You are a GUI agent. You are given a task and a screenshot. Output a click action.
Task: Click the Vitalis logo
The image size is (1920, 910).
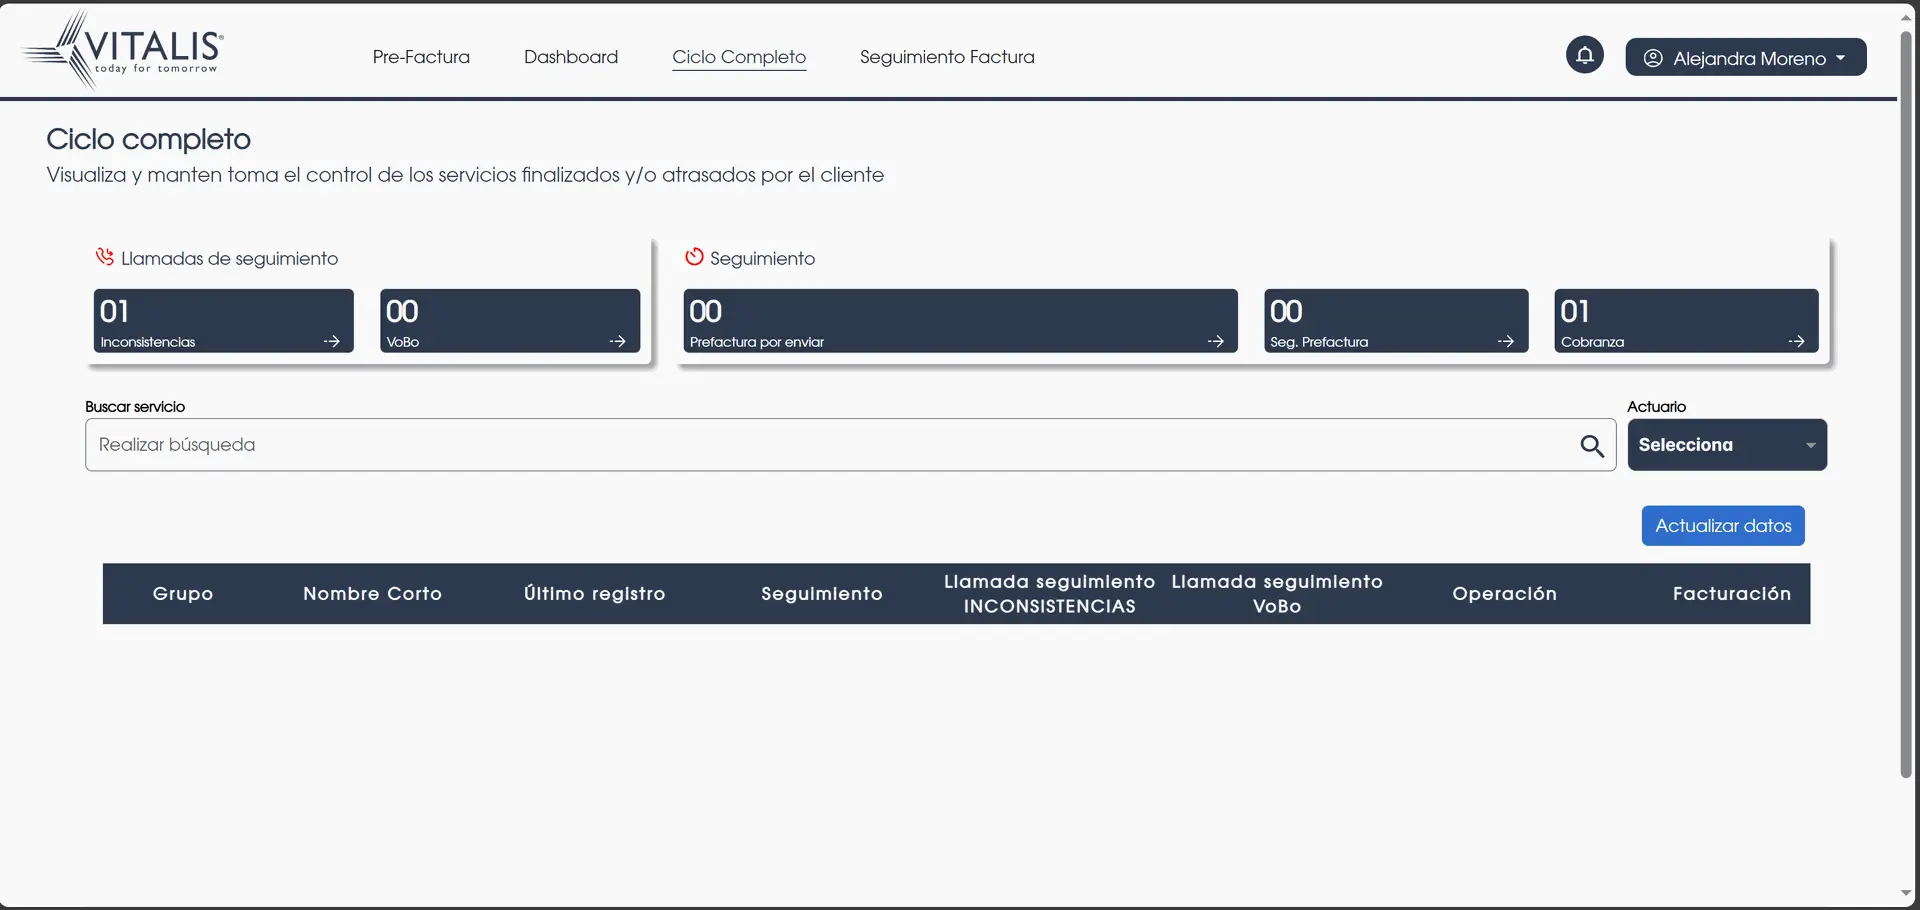point(124,50)
